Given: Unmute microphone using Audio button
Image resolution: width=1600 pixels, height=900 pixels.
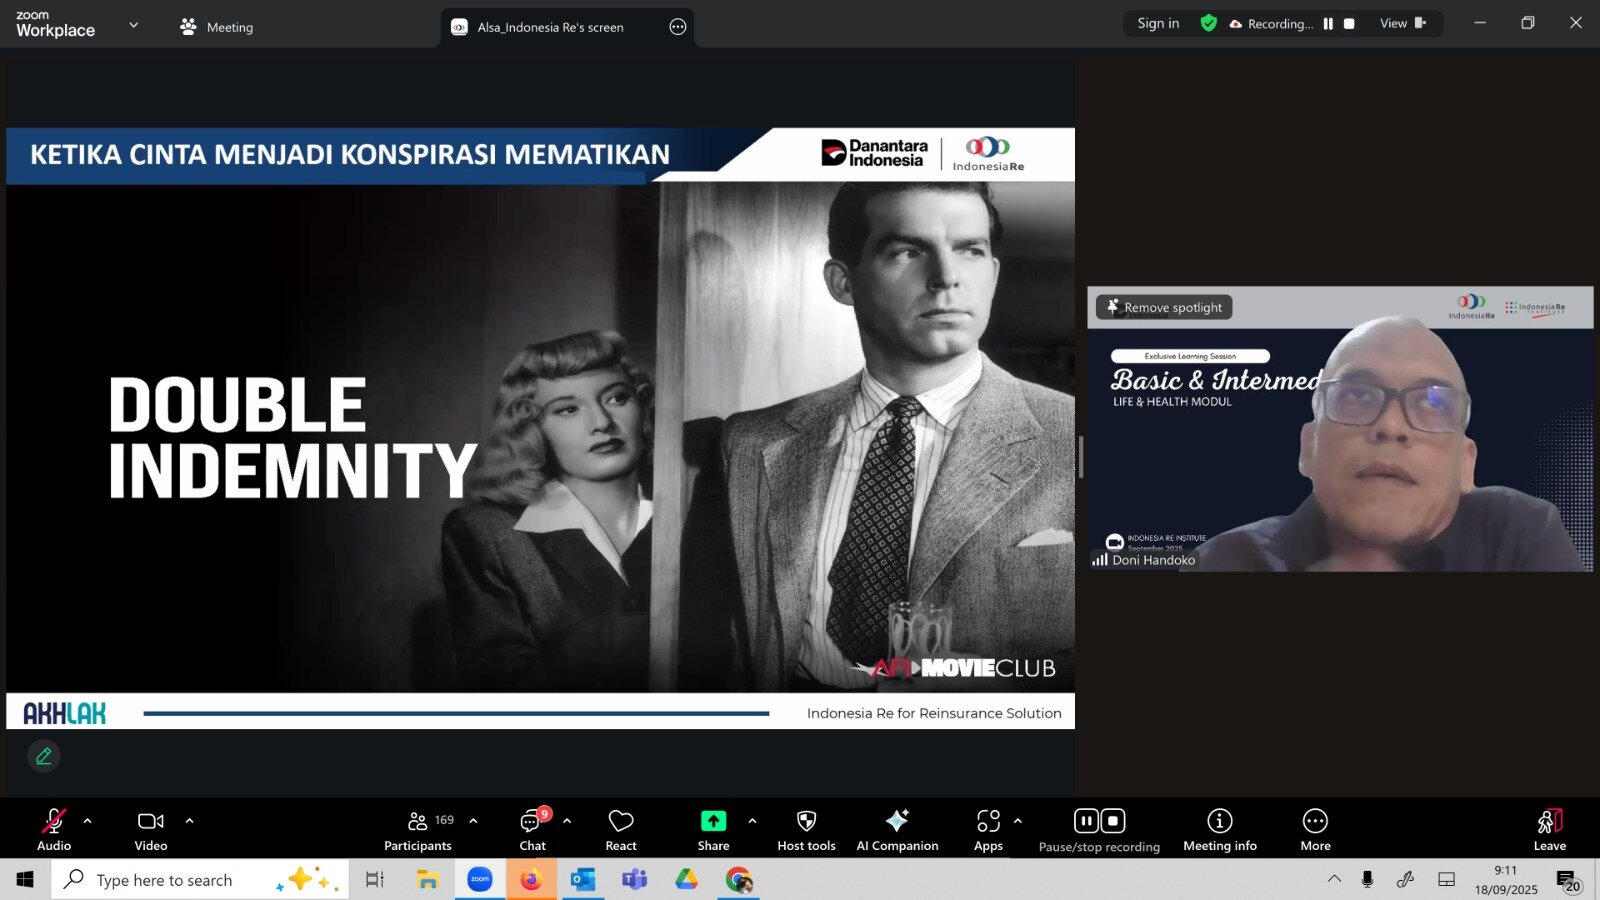Looking at the screenshot, I should (x=54, y=829).
